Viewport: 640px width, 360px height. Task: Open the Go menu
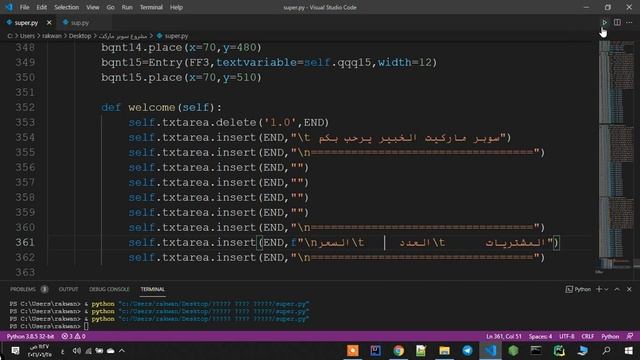click(110, 7)
